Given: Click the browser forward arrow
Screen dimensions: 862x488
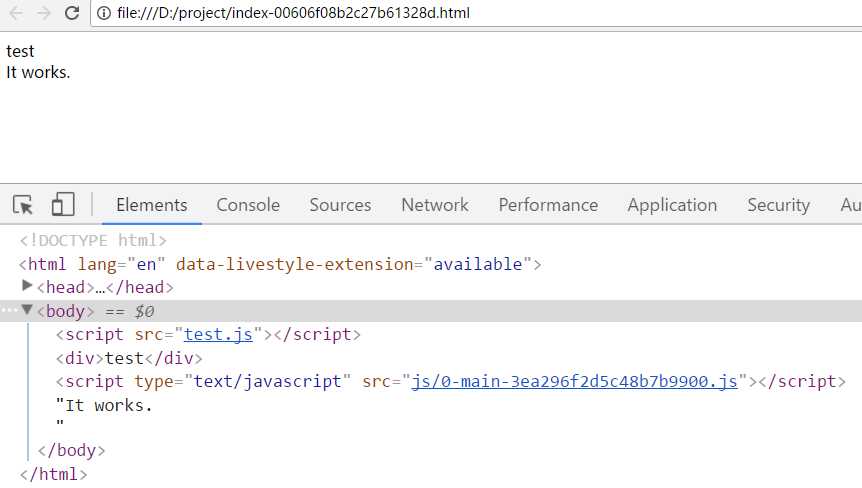Looking at the screenshot, I should [x=44, y=13].
